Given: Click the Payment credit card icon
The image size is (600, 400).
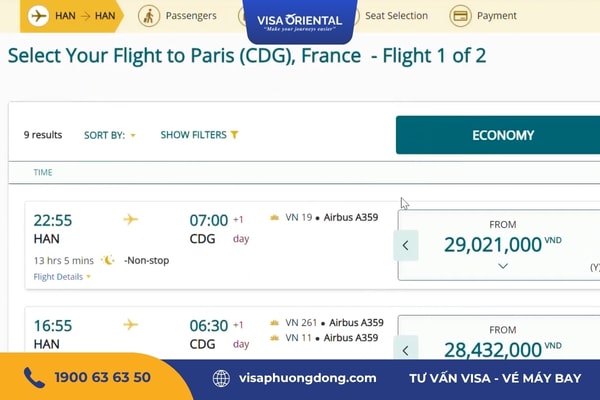Looking at the screenshot, I should pos(460,16).
